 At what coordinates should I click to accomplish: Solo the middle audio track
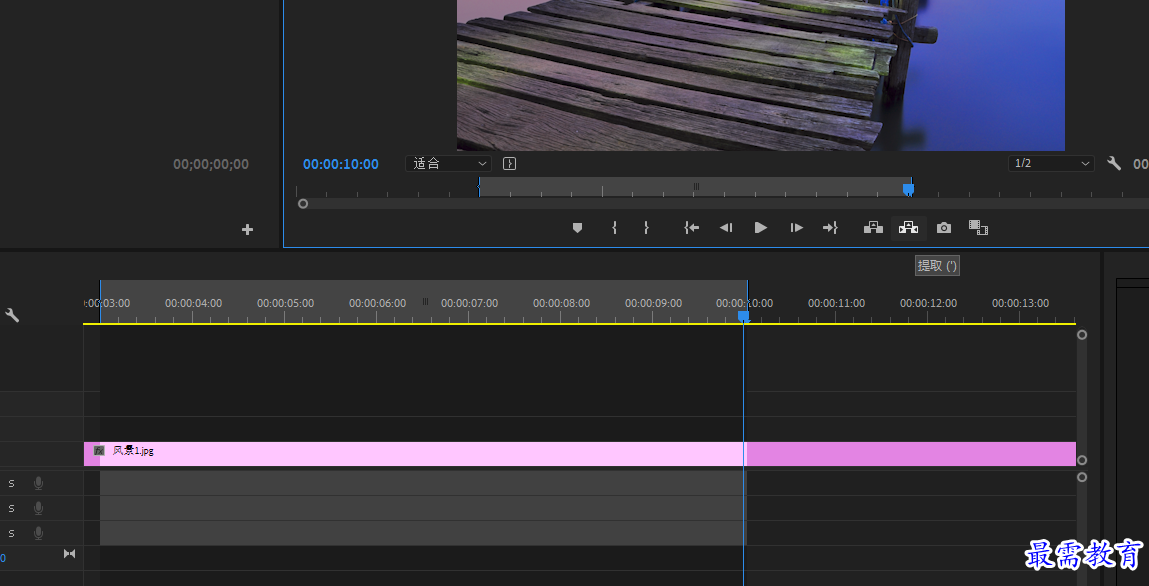(11, 508)
